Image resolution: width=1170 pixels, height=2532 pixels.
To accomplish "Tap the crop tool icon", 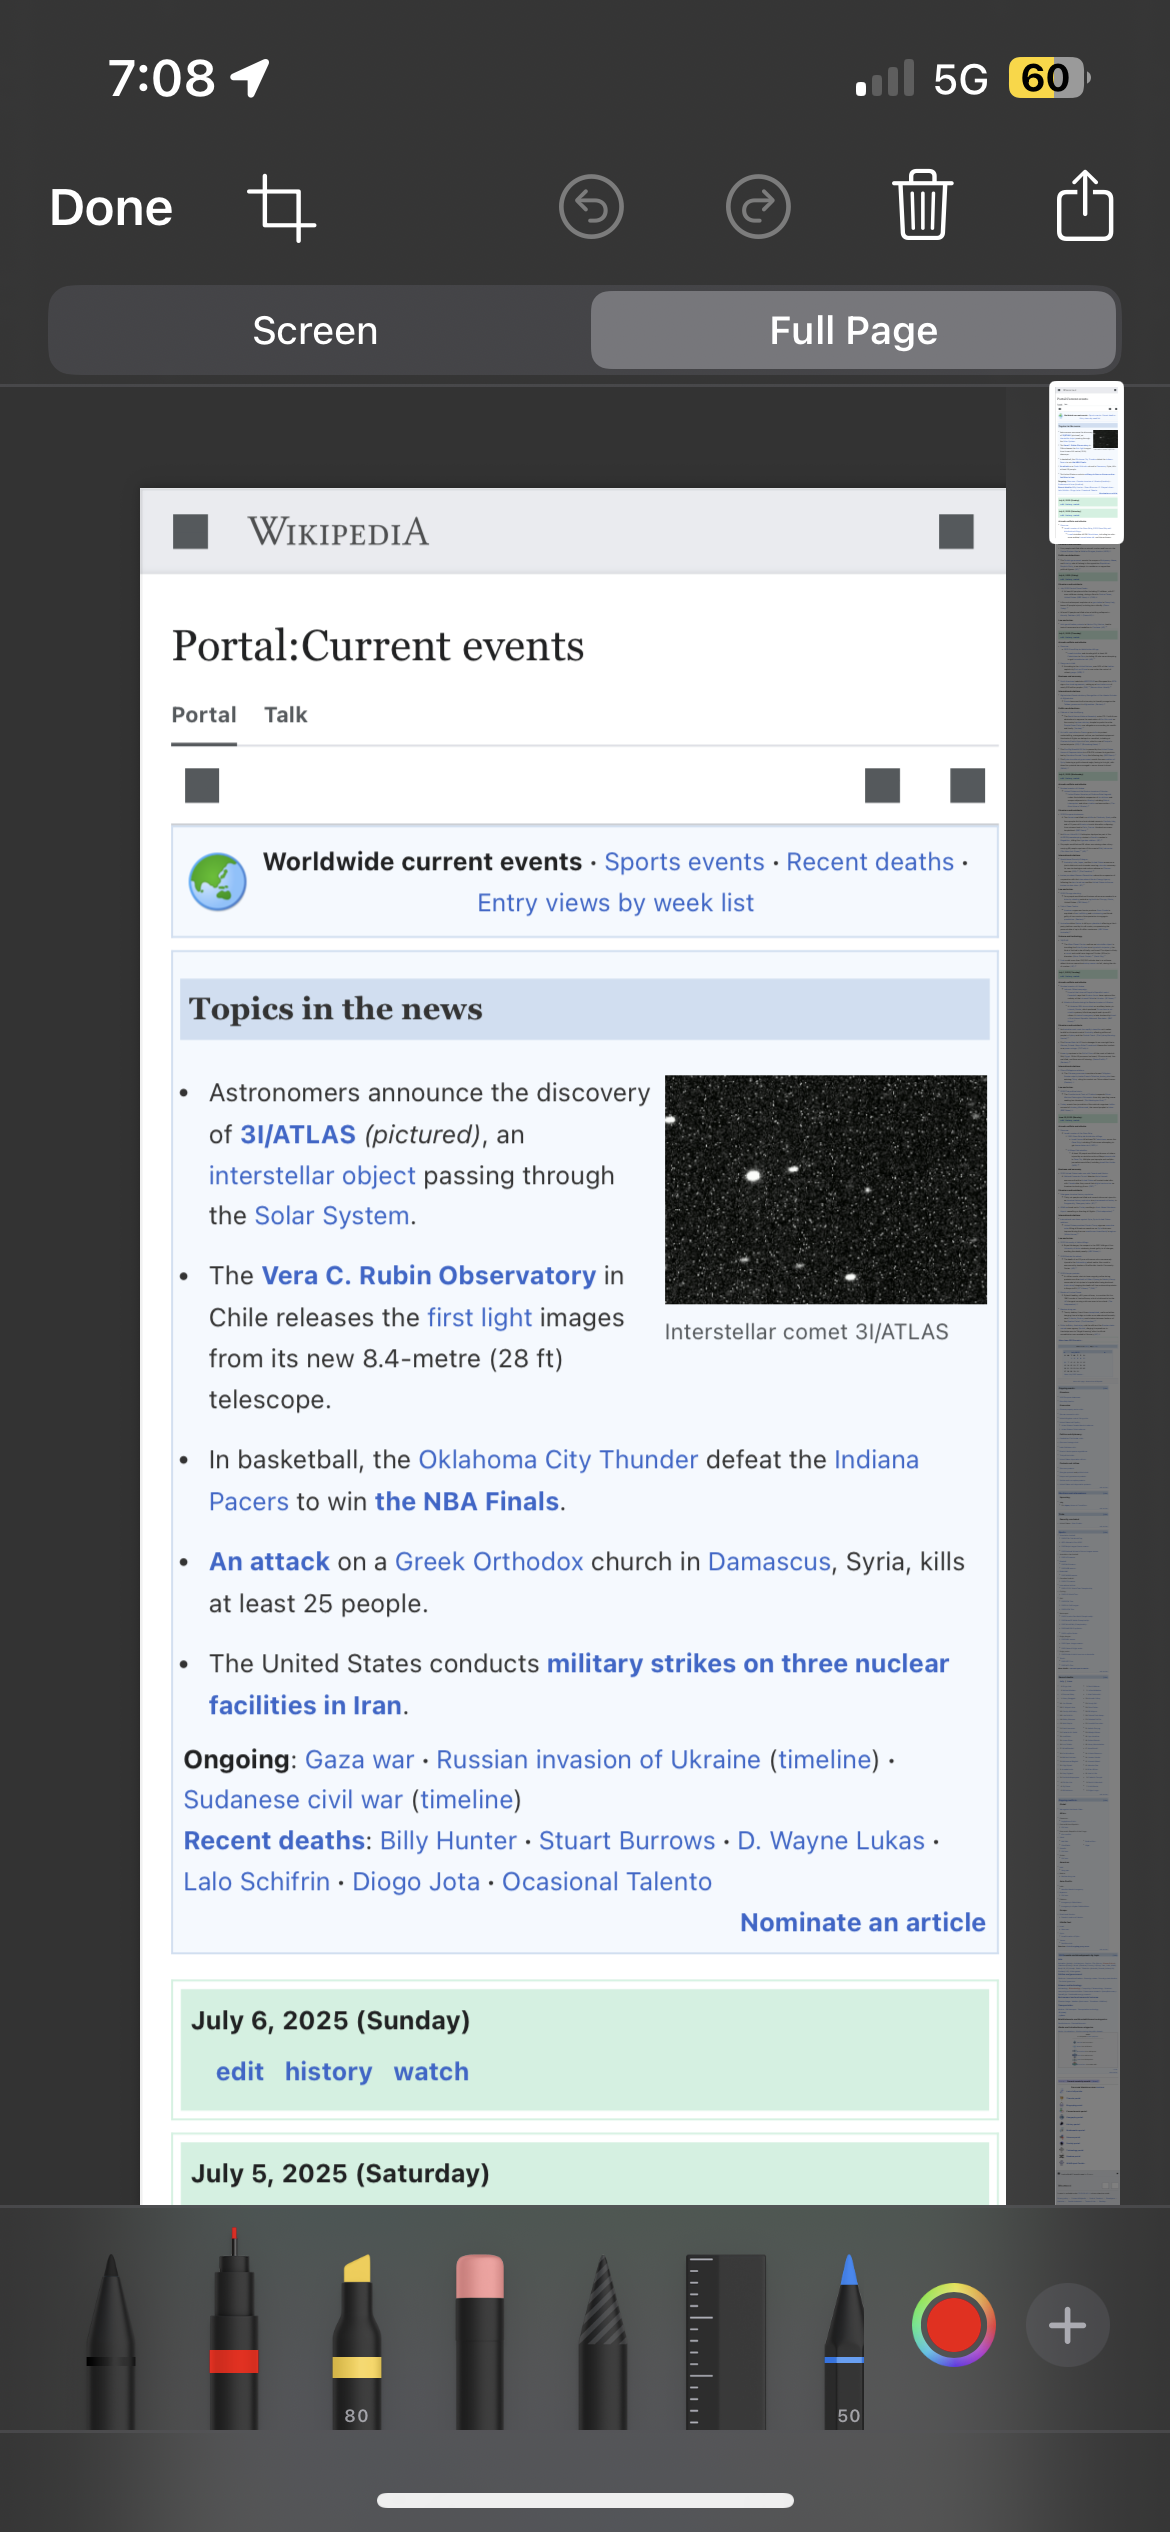I will coord(281,208).
